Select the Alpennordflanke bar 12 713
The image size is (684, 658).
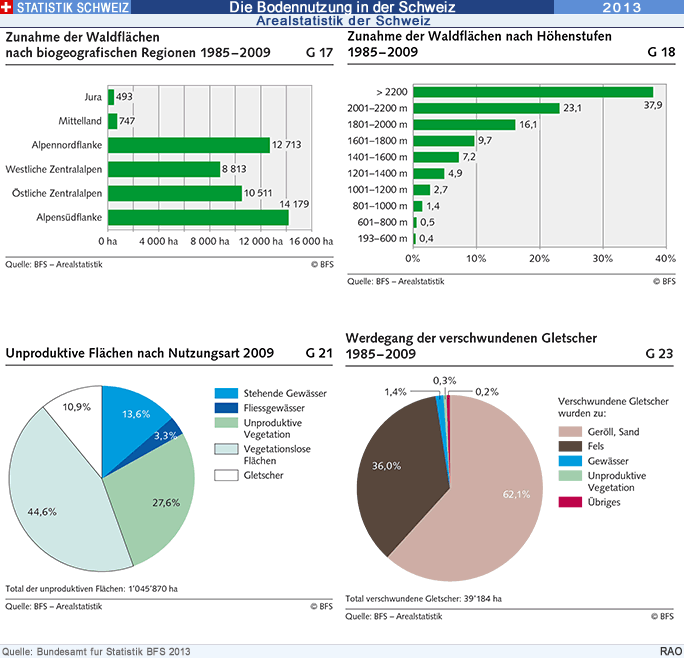[189, 145]
